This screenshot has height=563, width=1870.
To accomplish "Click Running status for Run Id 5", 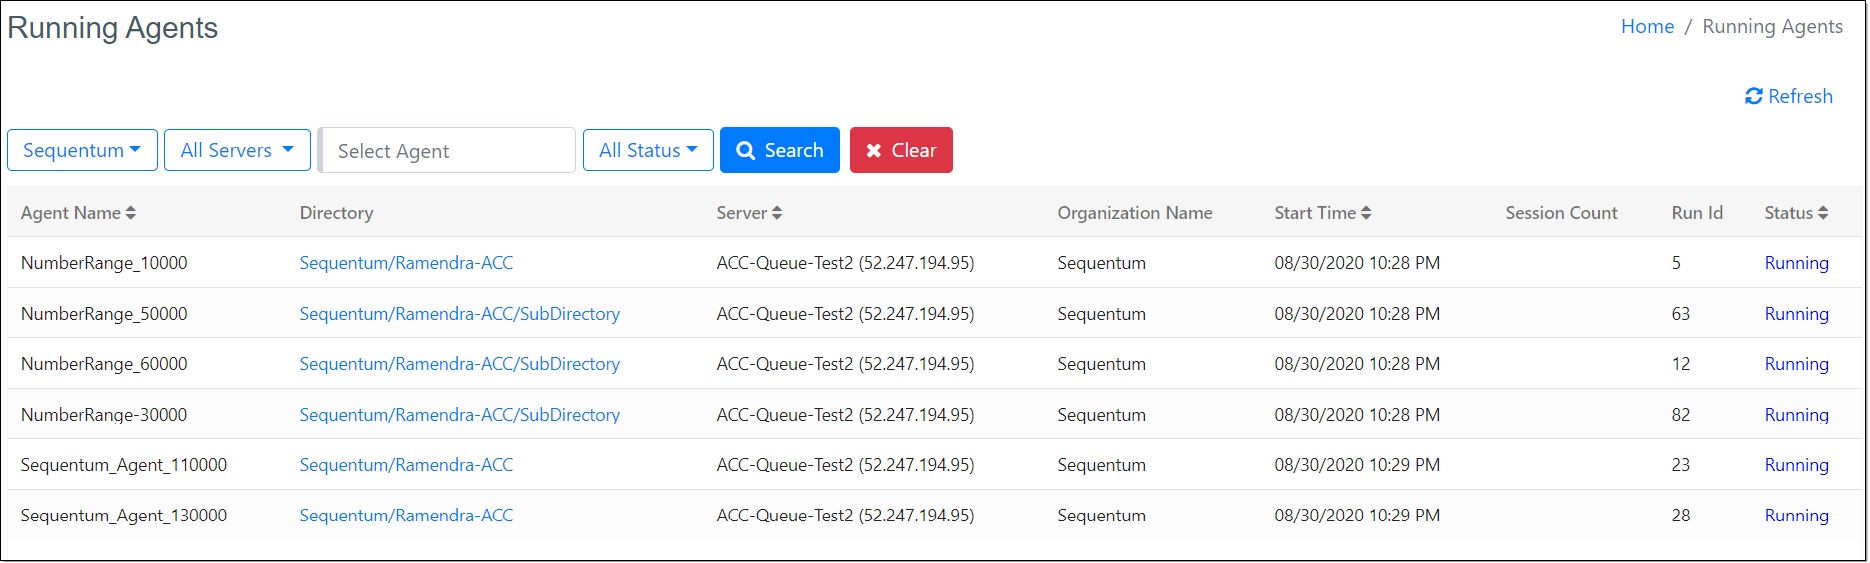I will tap(1796, 263).
